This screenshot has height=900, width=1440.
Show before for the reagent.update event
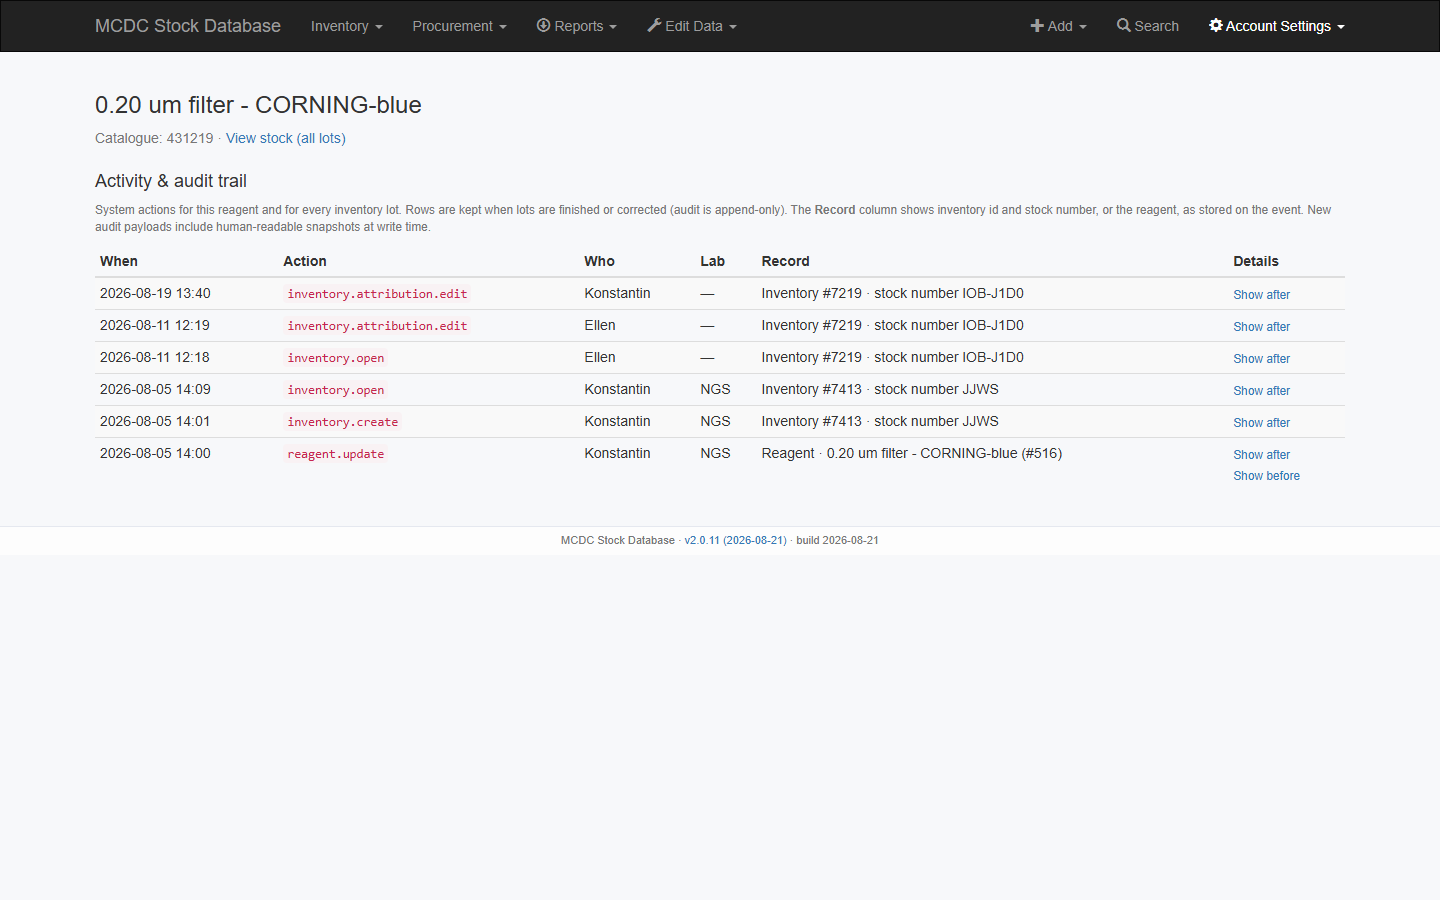click(x=1266, y=476)
